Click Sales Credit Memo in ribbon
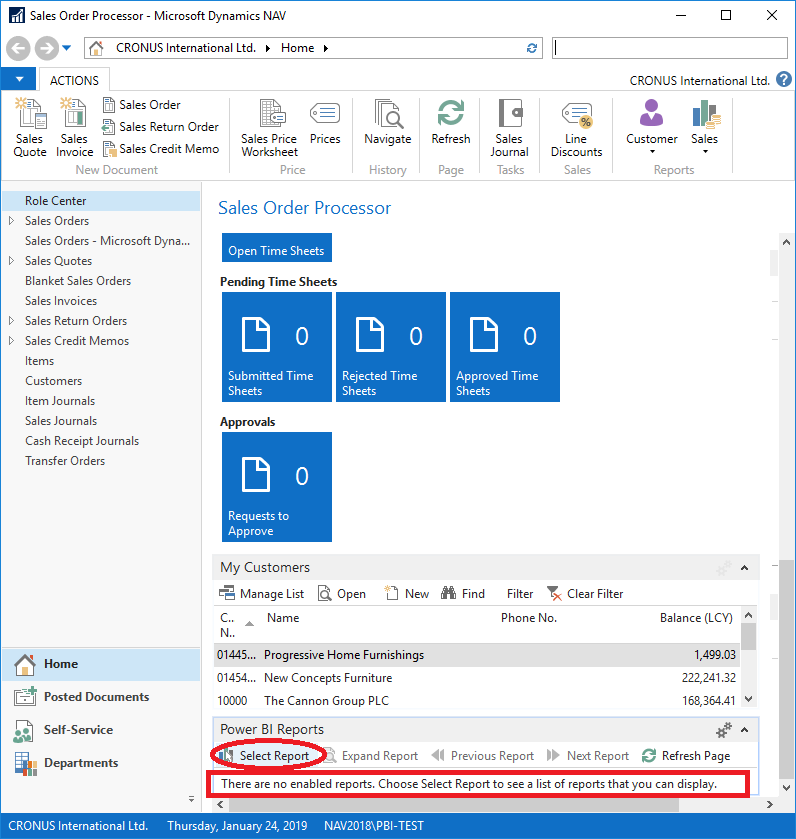Viewport: 796px width, 839px height. [161, 149]
